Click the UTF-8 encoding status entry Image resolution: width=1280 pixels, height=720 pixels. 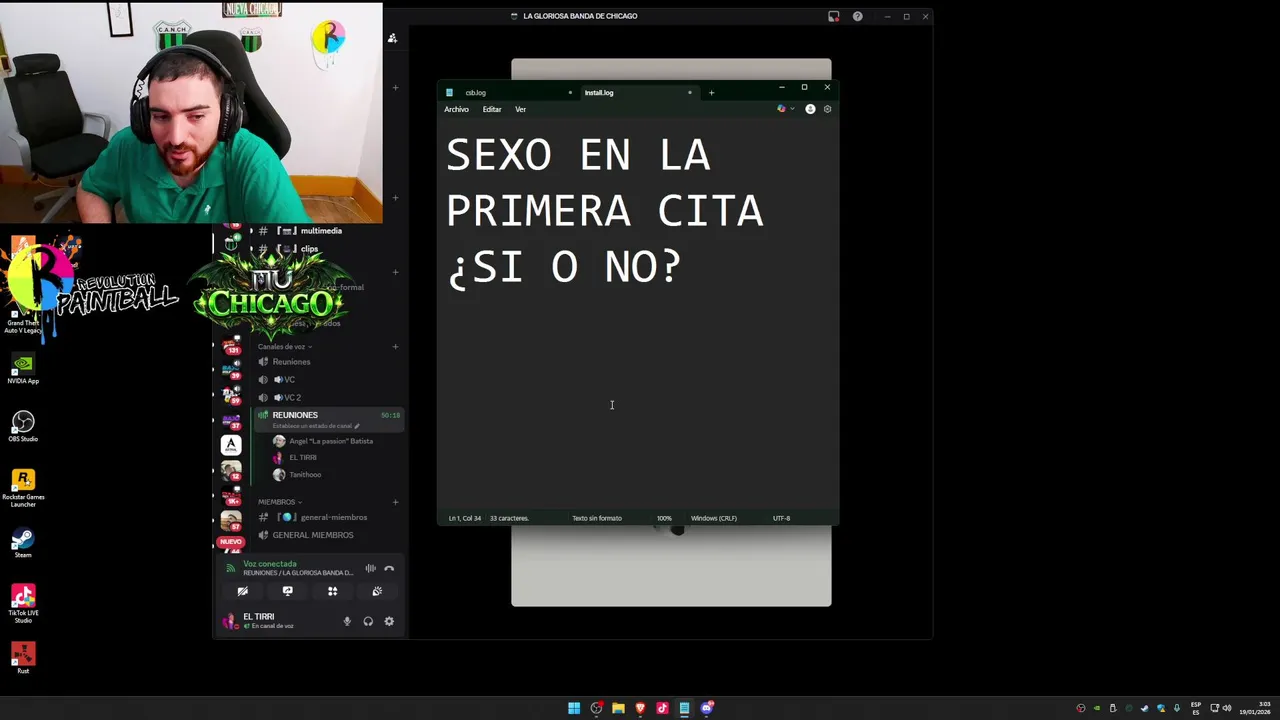[x=781, y=518]
